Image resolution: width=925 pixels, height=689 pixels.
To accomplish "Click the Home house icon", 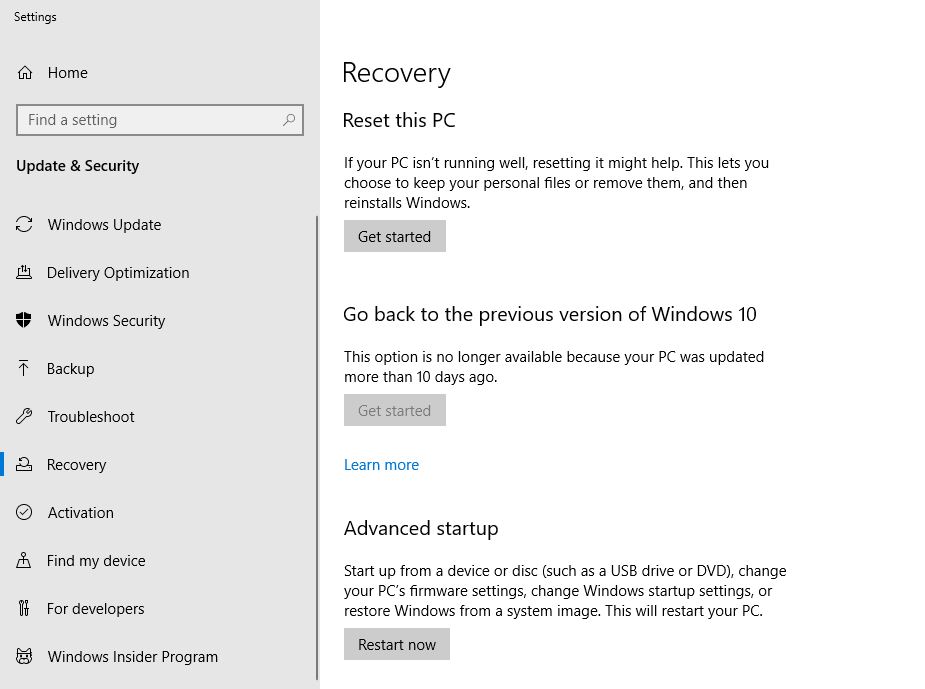I will tap(25, 73).
